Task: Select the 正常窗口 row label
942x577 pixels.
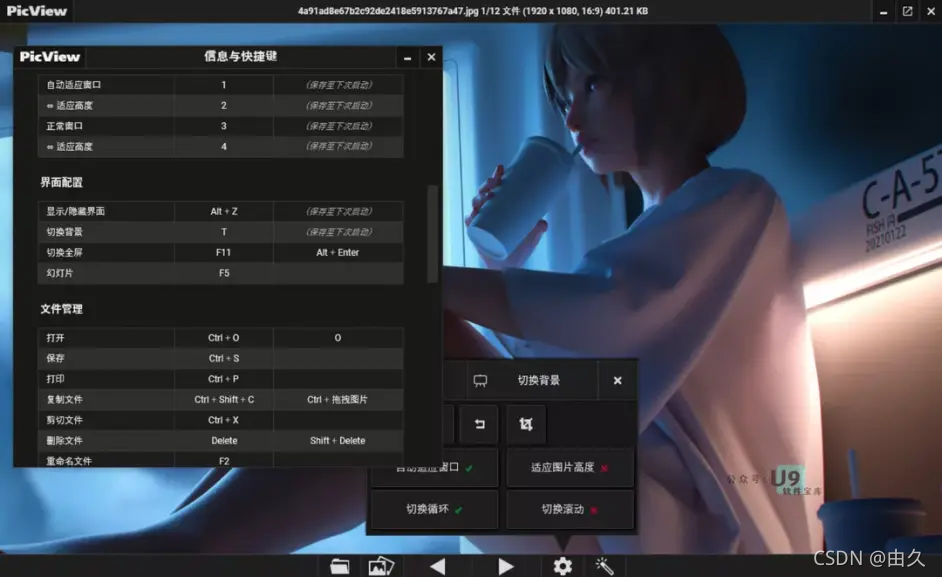Action: [x=65, y=126]
